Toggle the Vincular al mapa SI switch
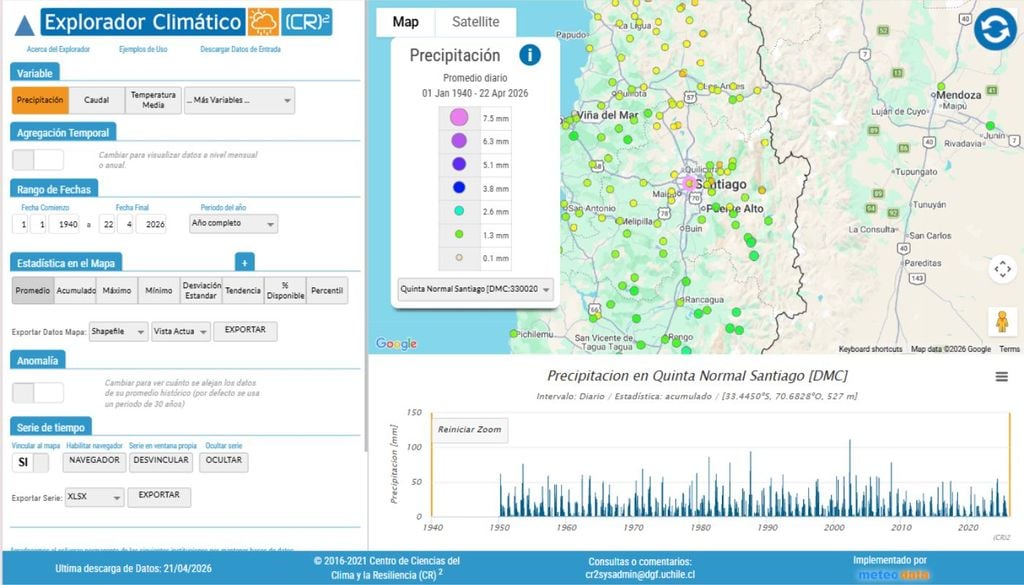Screen dimensions: 1024x585 (32, 462)
